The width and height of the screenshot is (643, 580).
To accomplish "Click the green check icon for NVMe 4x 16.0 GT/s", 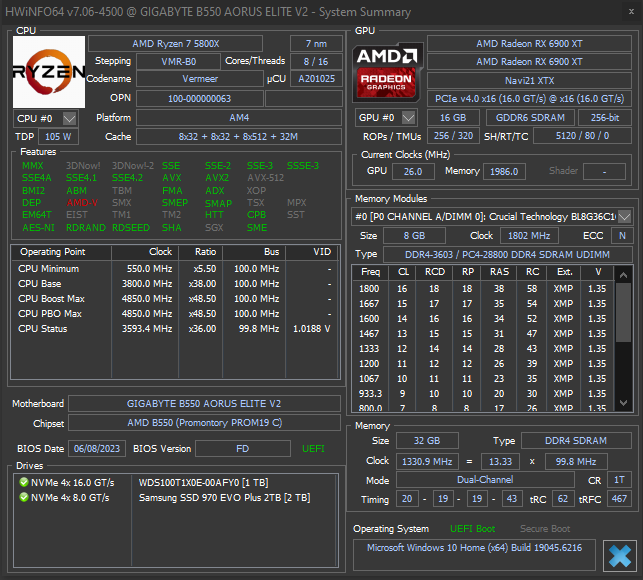I will click(24, 482).
